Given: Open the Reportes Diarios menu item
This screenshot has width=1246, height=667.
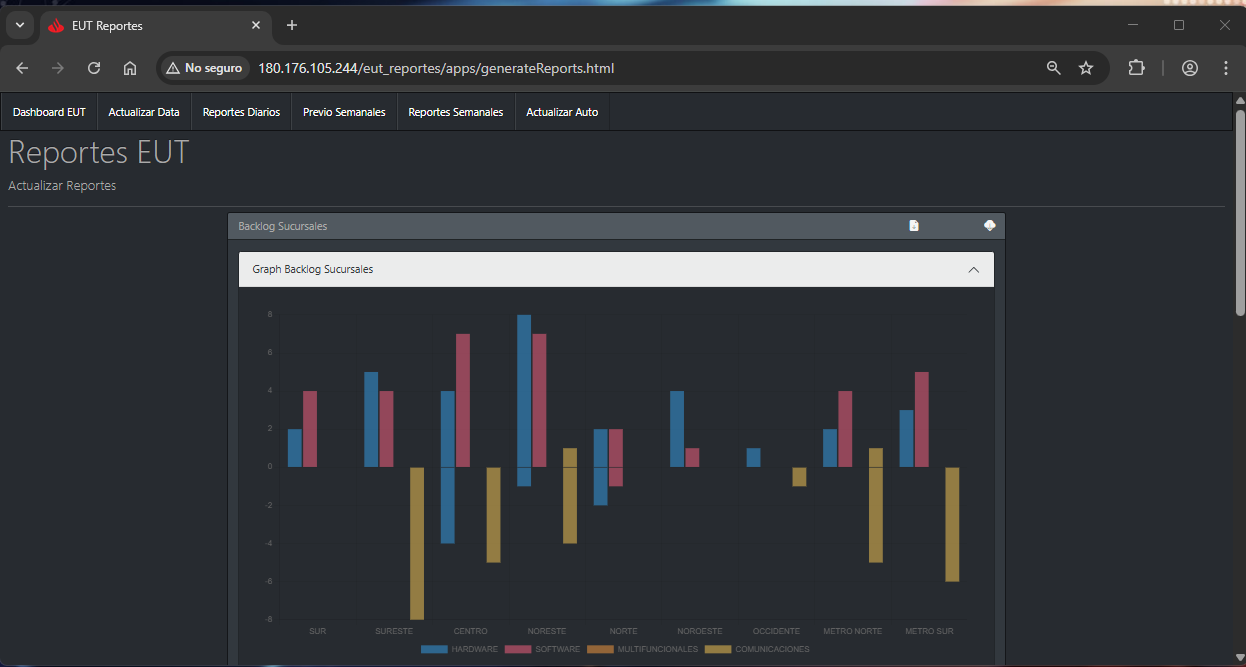Looking at the screenshot, I should pos(241,112).
